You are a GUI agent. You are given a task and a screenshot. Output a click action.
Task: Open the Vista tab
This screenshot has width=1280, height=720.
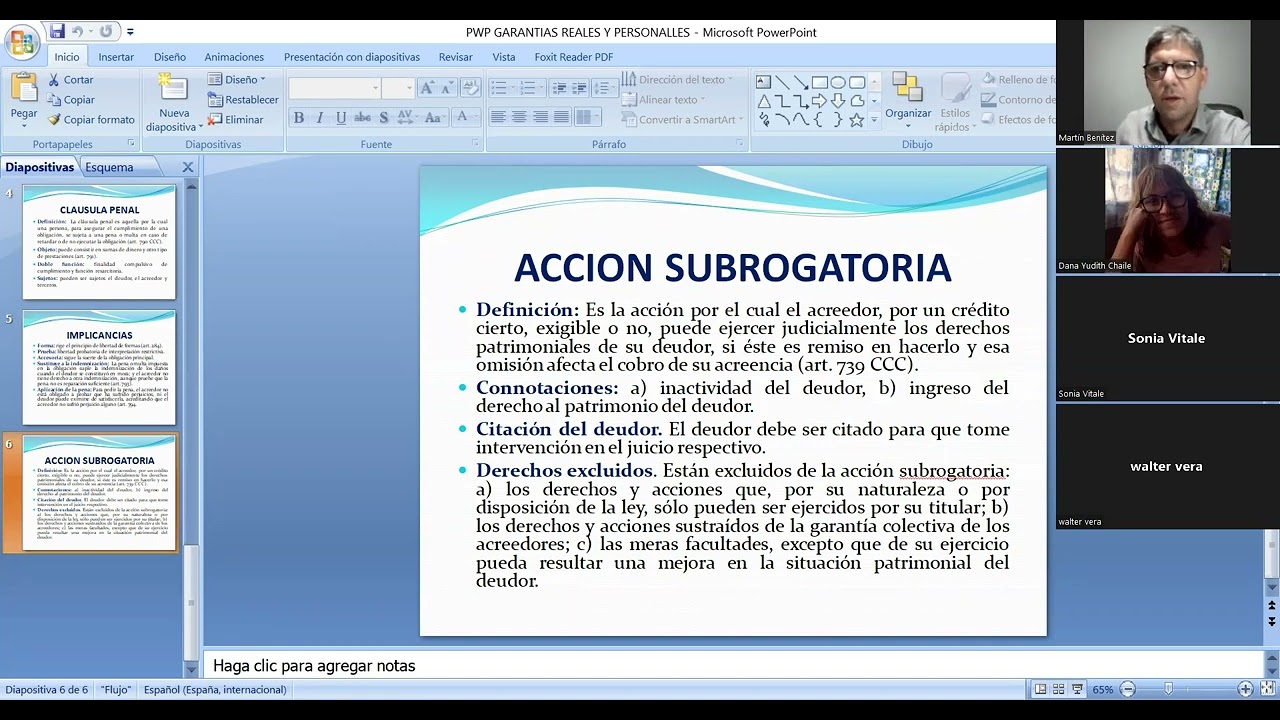[x=504, y=57]
